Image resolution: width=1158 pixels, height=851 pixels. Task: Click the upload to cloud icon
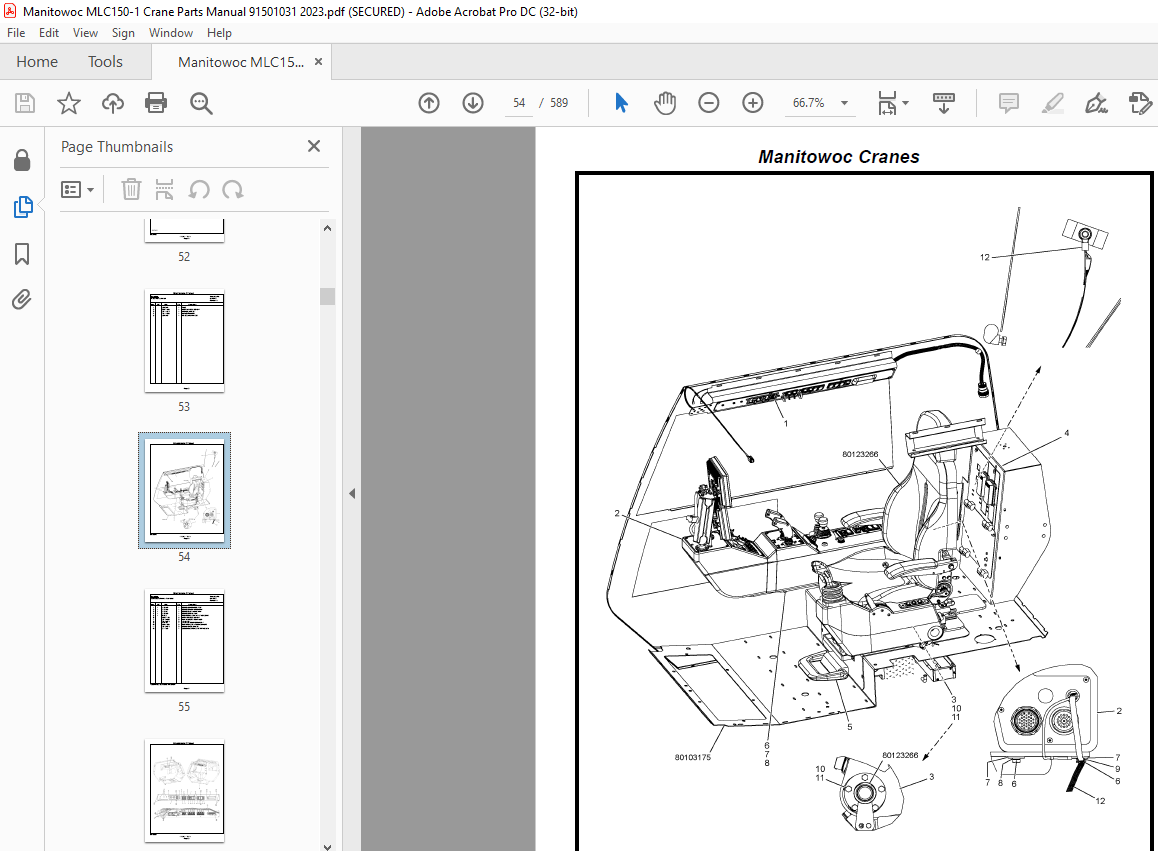(112, 103)
